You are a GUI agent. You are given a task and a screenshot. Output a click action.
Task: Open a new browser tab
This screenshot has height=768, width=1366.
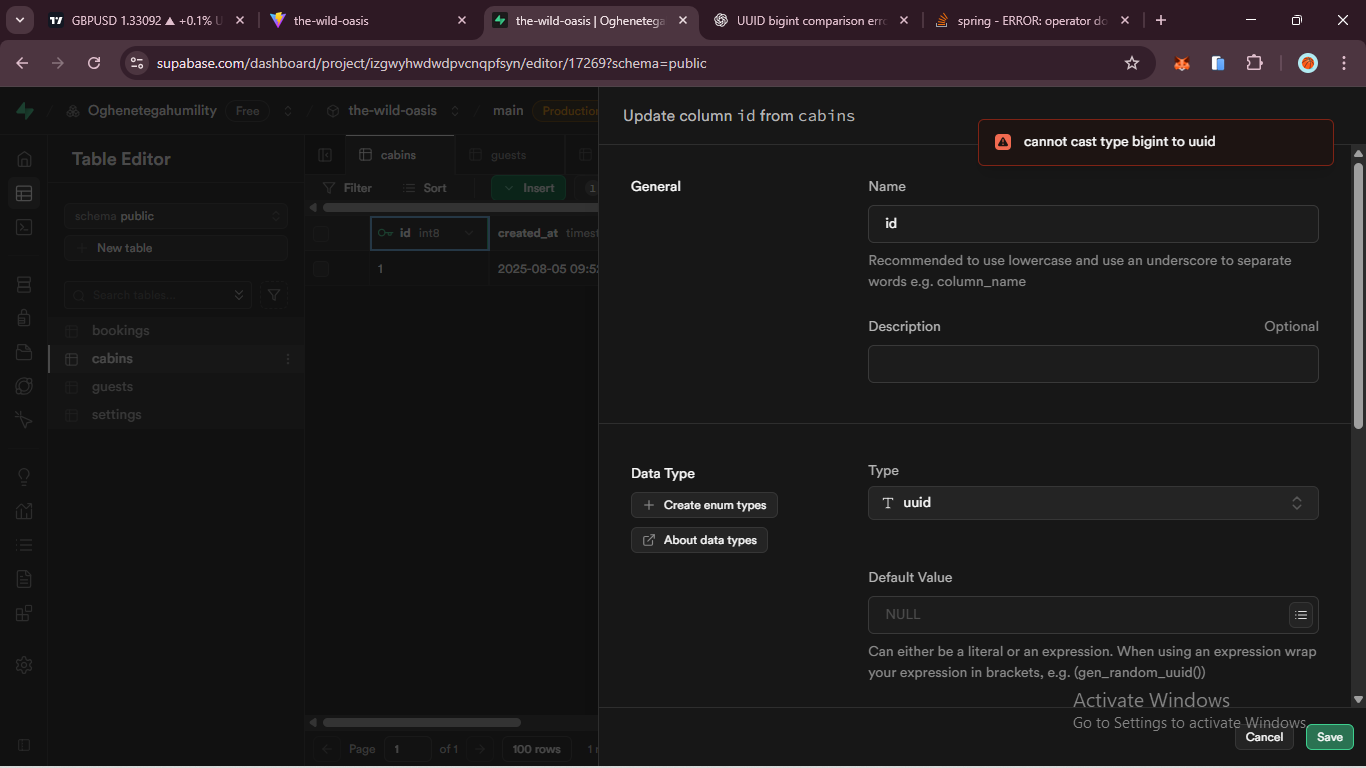[x=1160, y=20]
